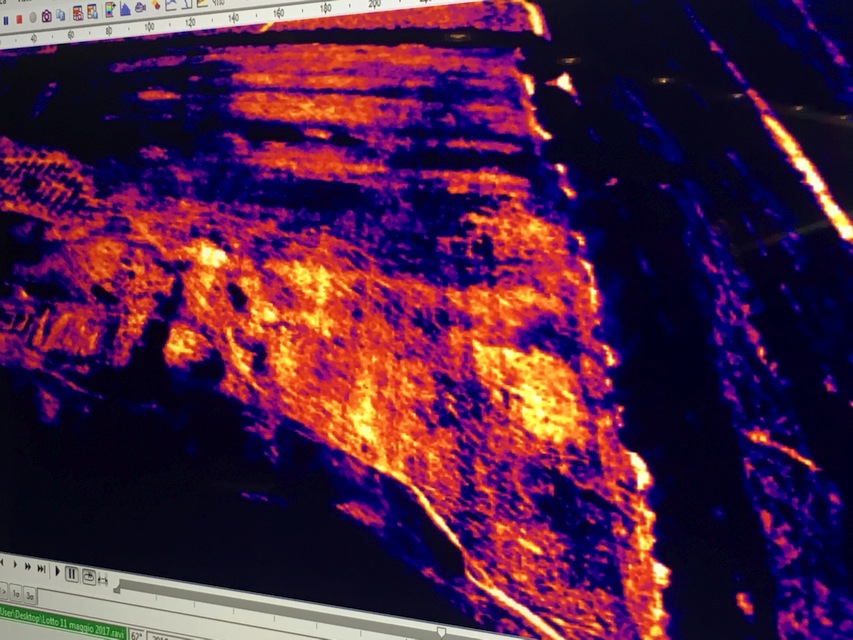Image resolution: width=853 pixels, height=640 pixels.
Task: Play the thermal recording
Action: point(58,571)
